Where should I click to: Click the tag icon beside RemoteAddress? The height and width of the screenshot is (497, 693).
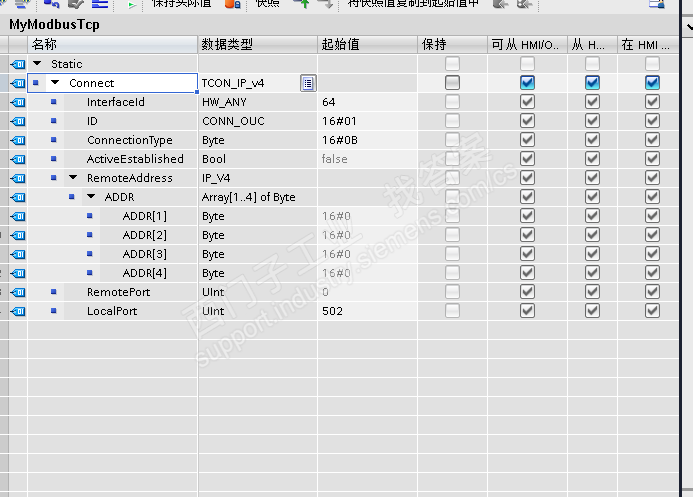tap(18, 178)
